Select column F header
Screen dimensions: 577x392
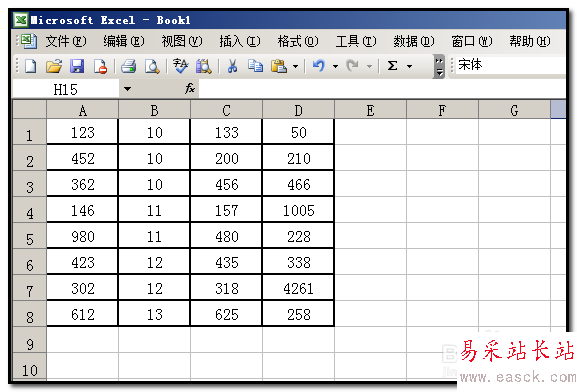(442, 110)
